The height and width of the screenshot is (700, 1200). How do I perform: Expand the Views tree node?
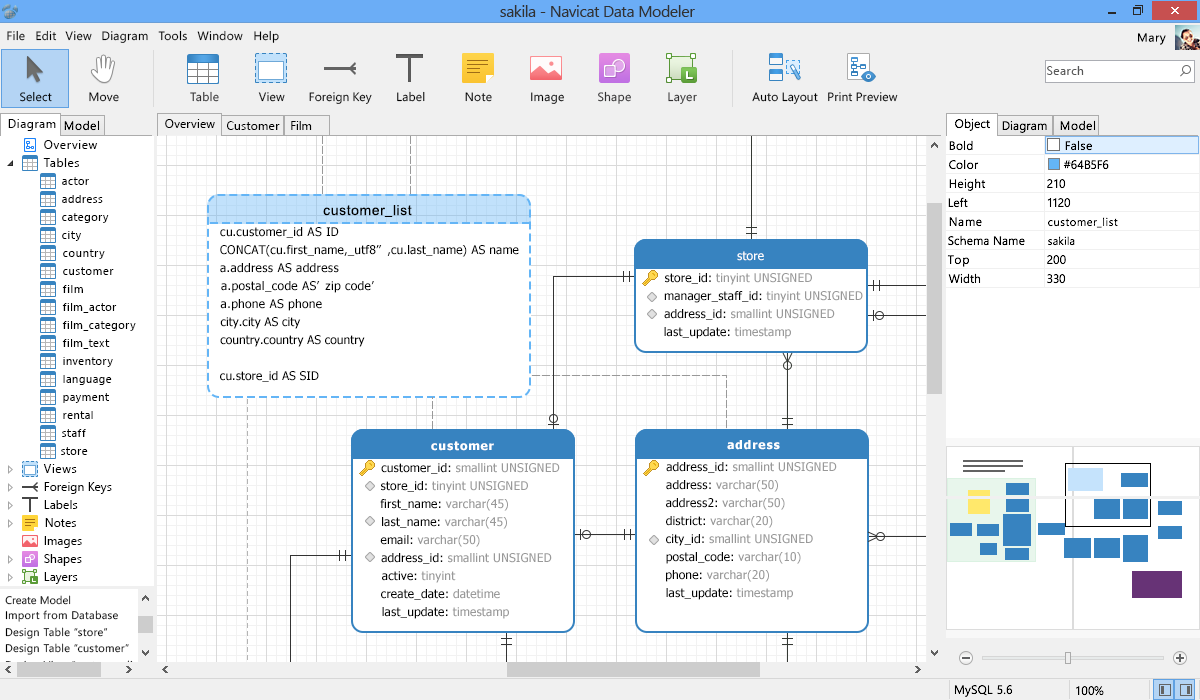(x=11, y=469)
